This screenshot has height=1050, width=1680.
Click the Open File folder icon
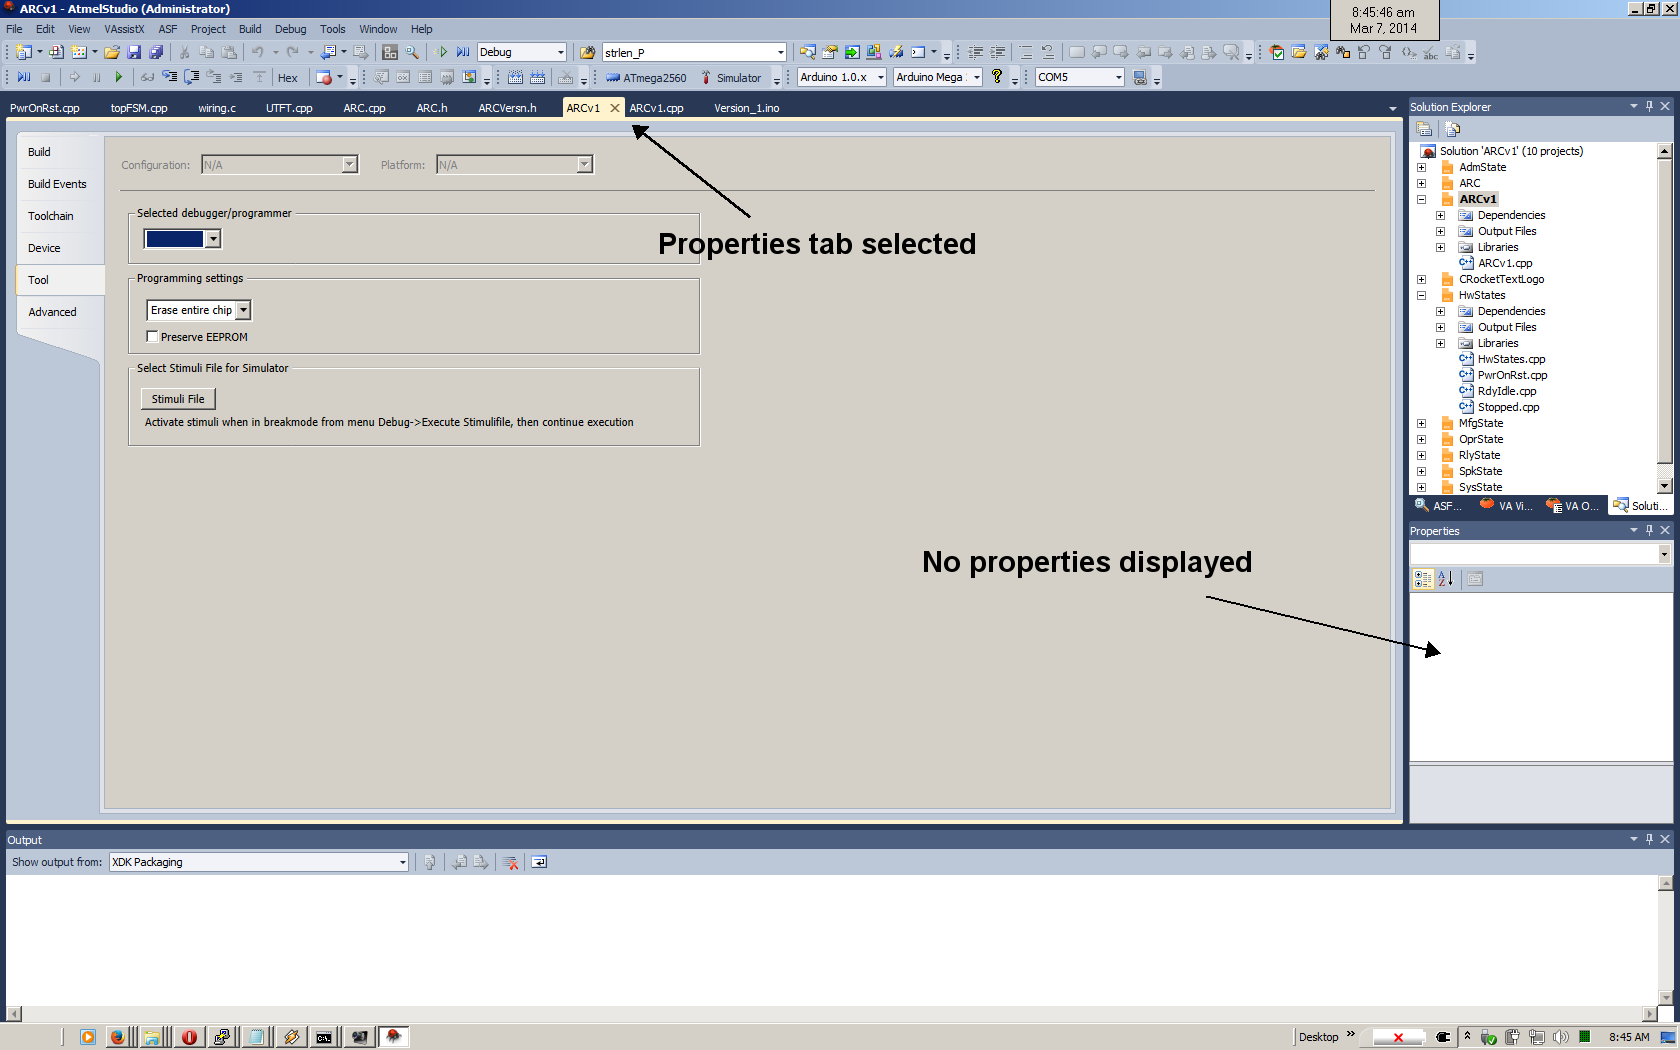pos(112,52)
